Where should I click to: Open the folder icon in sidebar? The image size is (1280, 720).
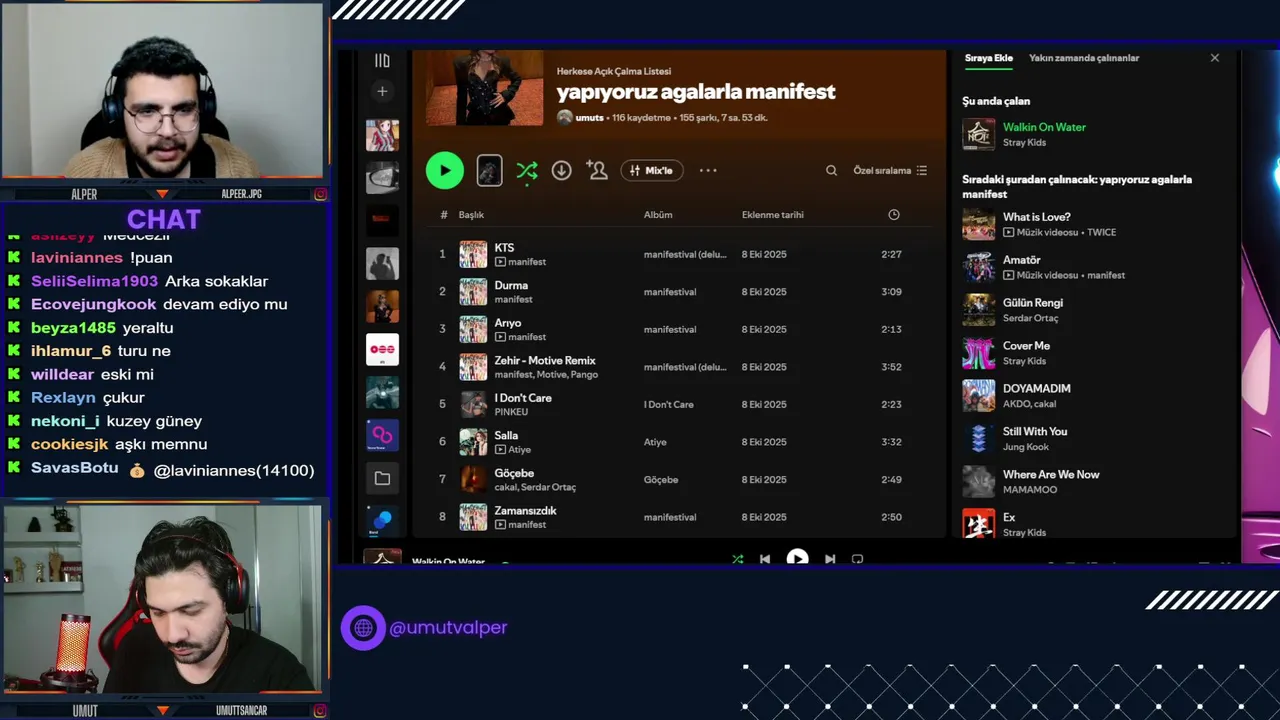point(382,478)
